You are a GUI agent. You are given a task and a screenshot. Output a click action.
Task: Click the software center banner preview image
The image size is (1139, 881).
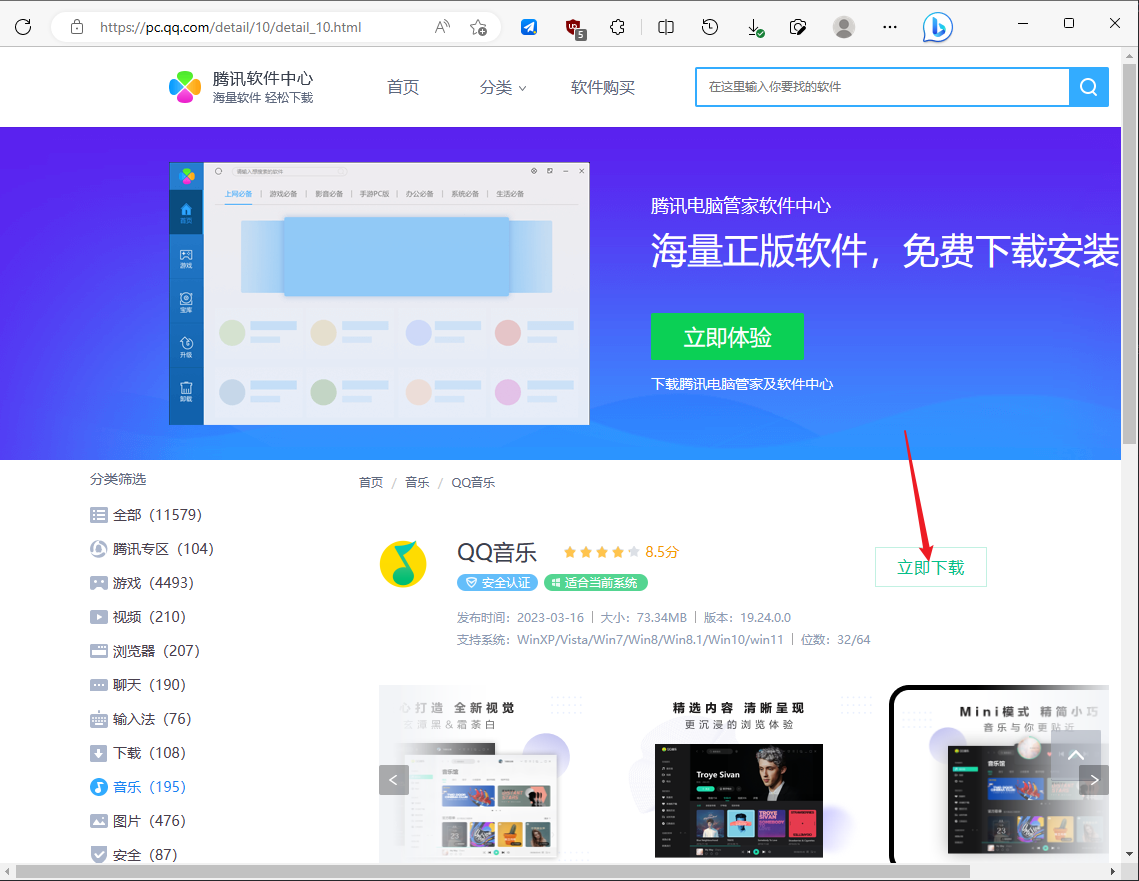click(379, 293)
